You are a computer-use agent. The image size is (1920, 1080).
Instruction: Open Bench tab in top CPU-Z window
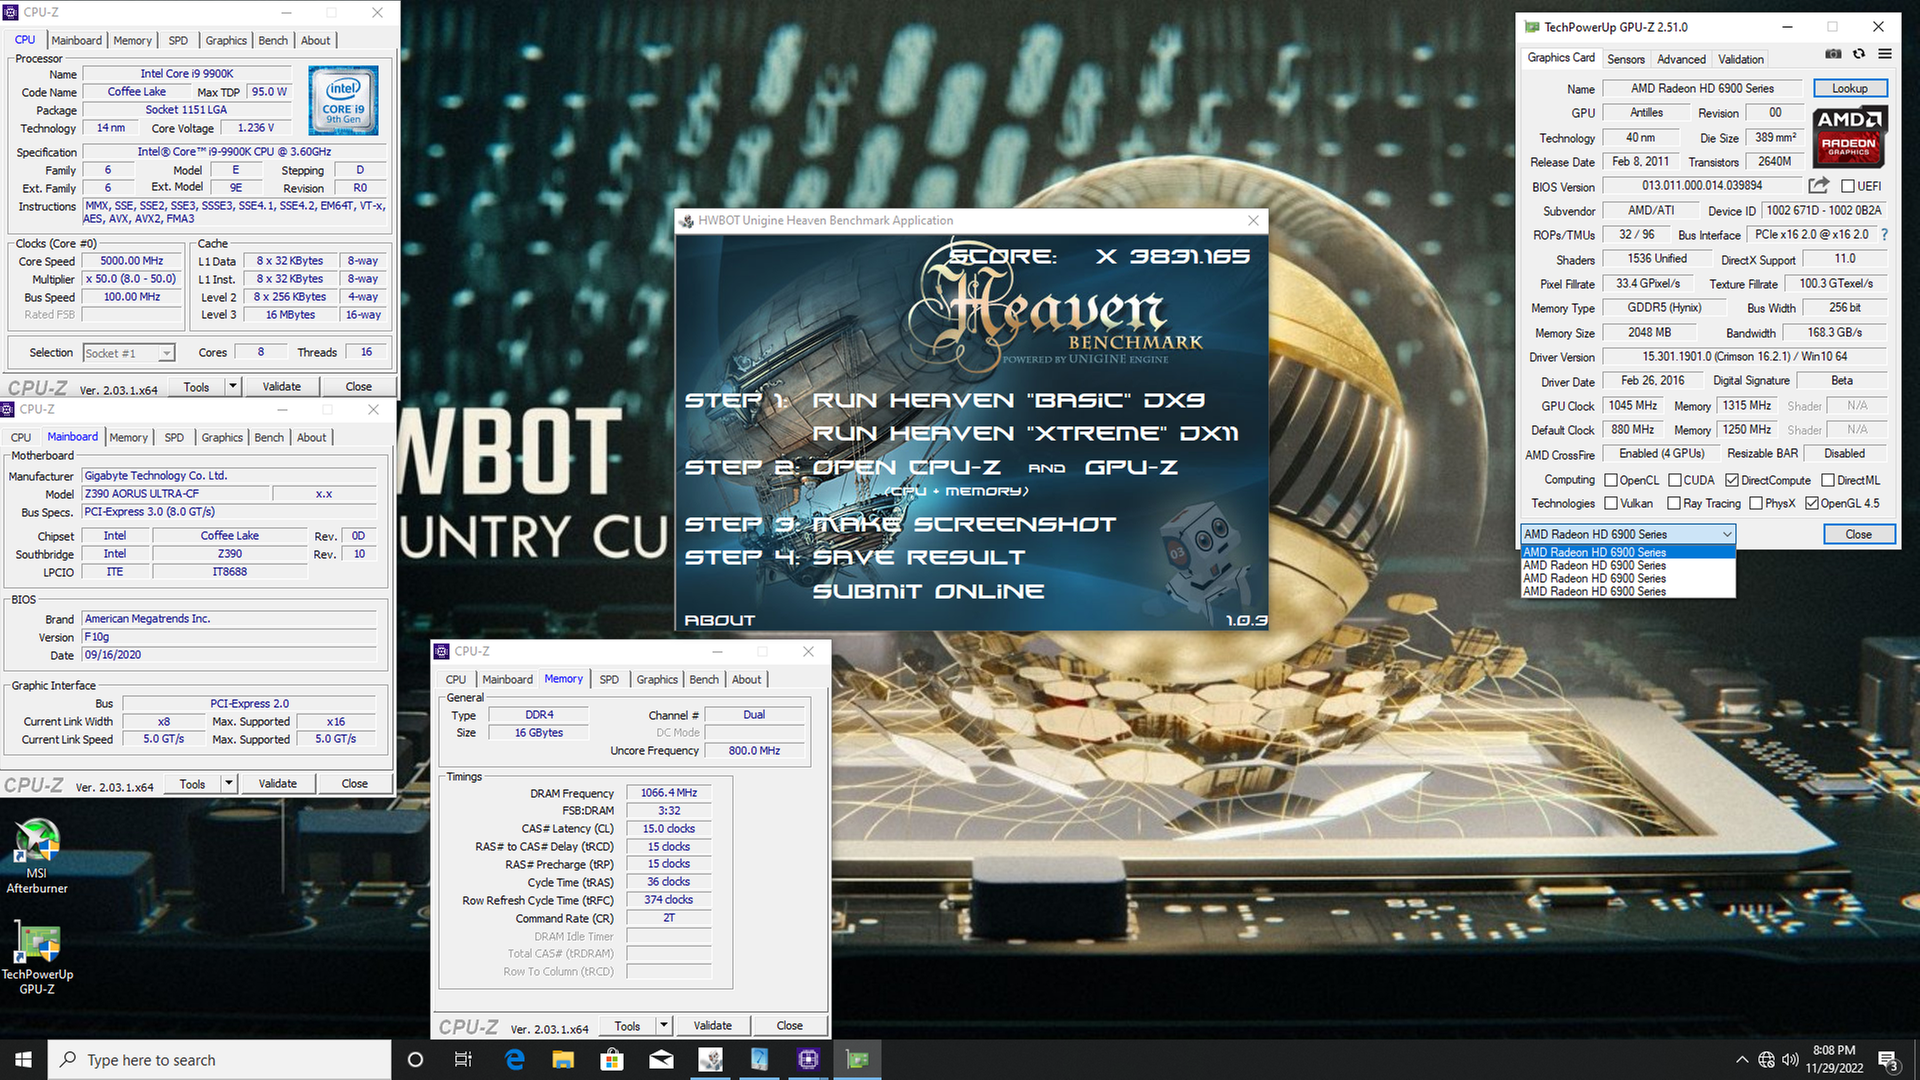pyautogui.click(x=273, y=41)
